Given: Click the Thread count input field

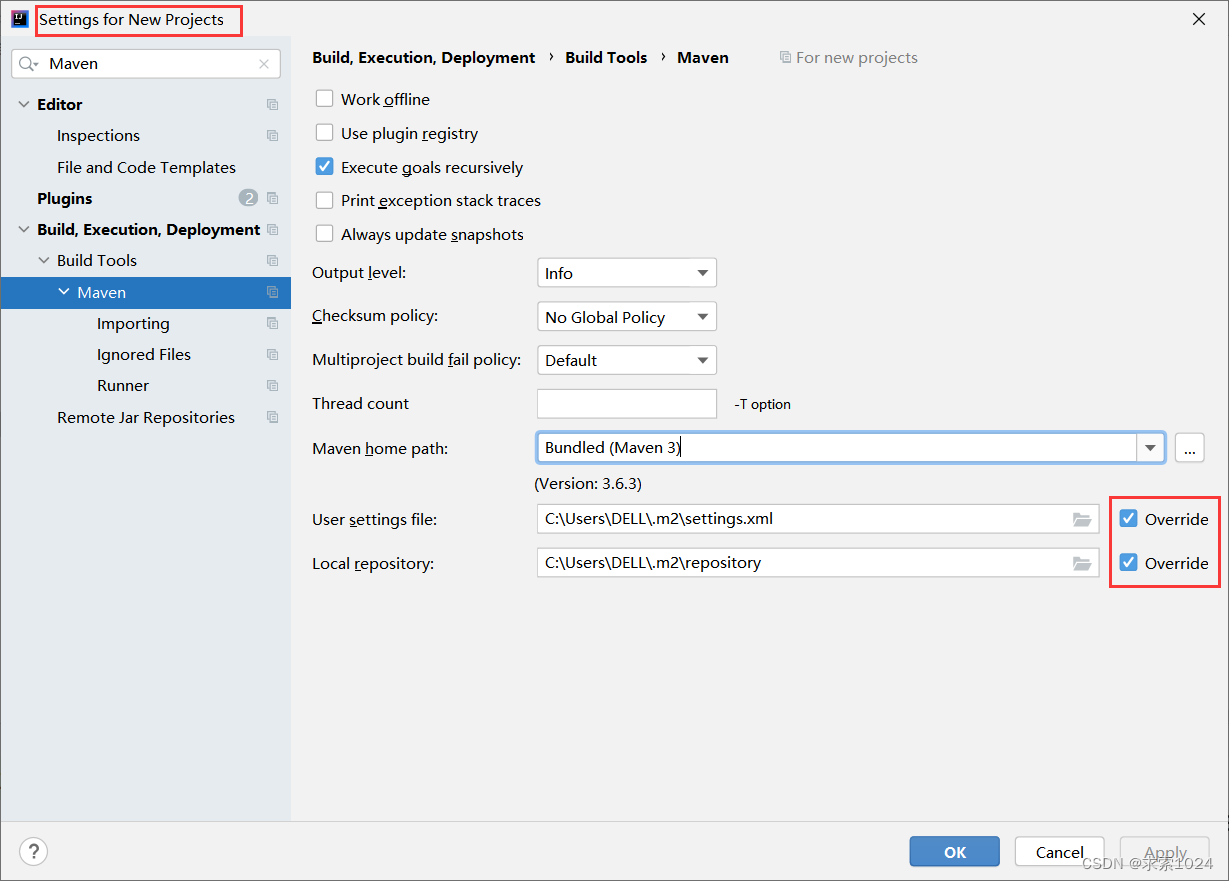Looking at the screenshot, I should (627, 404).
